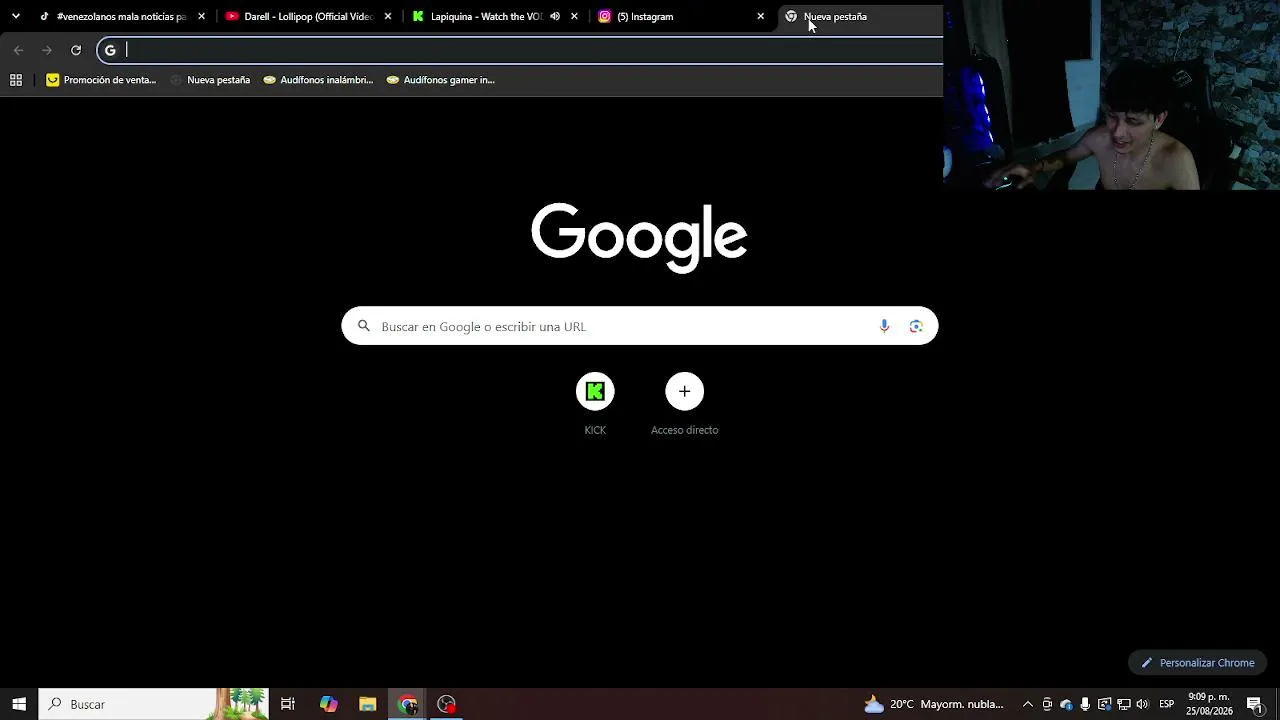Viewport: 1280px width, 720px height.
Task: Close the Lapiquina Kick tab
Action: coord(574,16)
